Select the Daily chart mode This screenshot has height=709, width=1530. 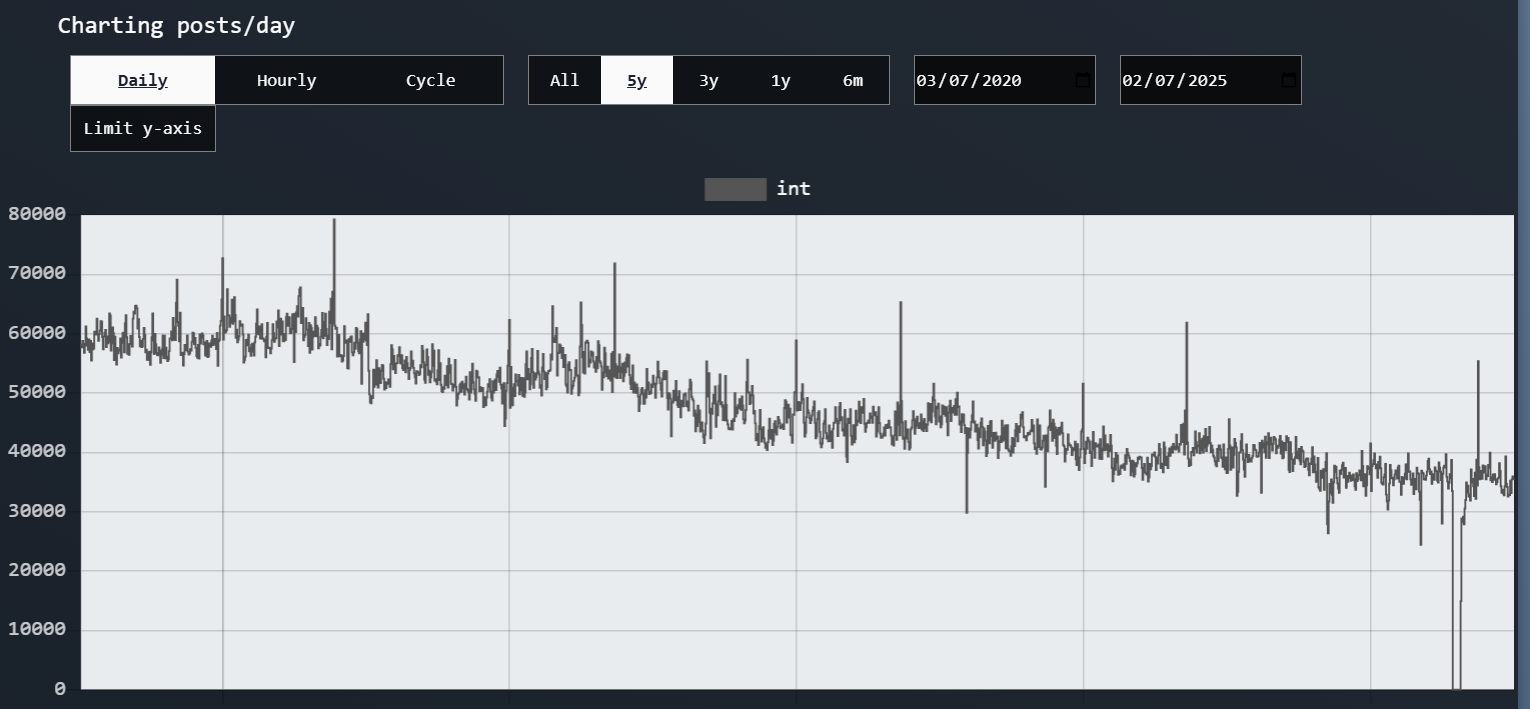click(x=143, y=80)
